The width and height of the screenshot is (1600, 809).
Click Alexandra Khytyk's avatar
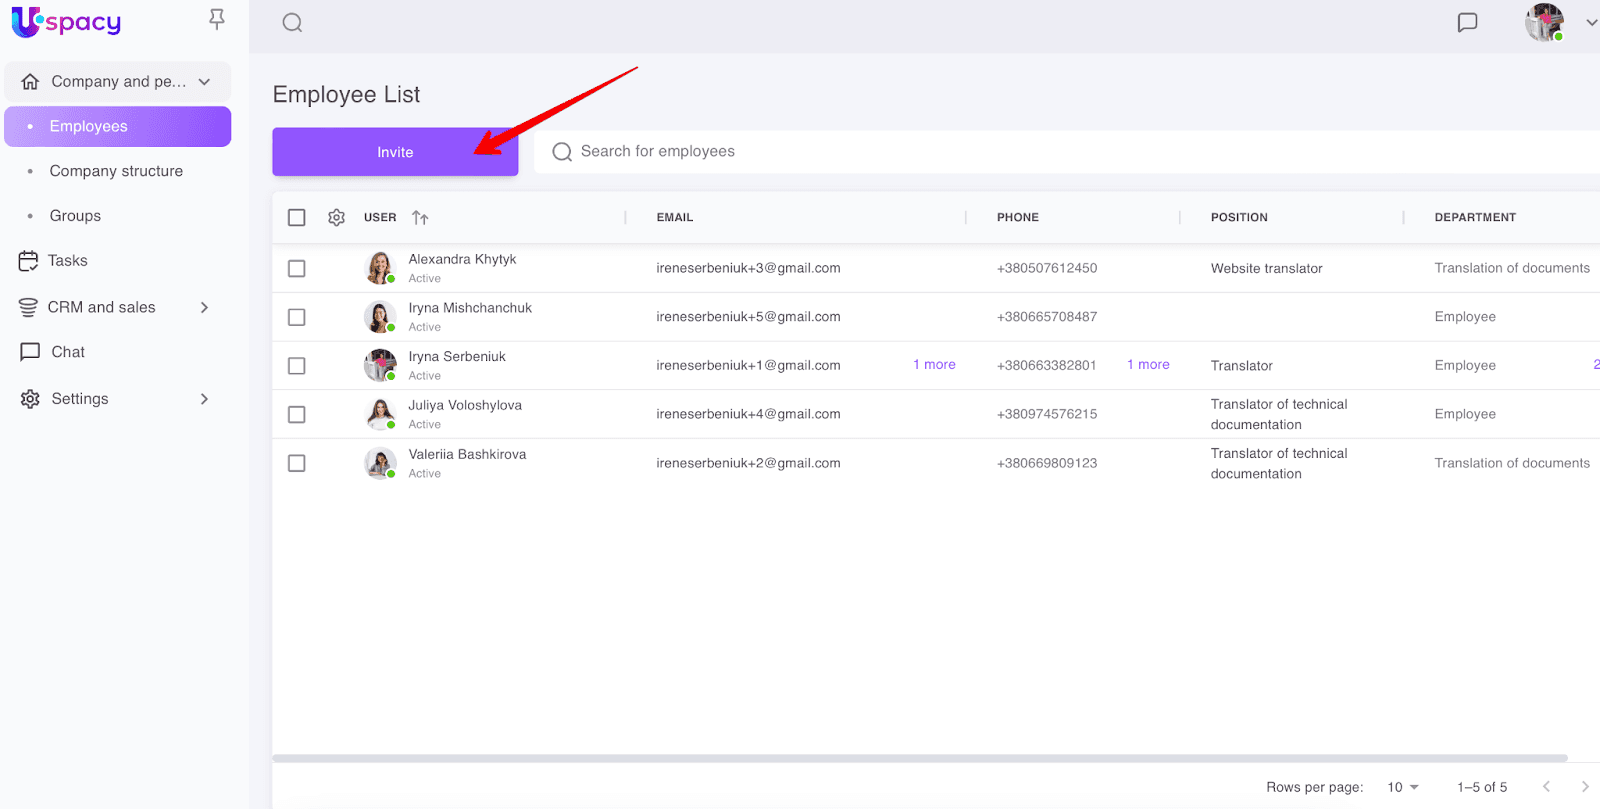click(380, 268)
